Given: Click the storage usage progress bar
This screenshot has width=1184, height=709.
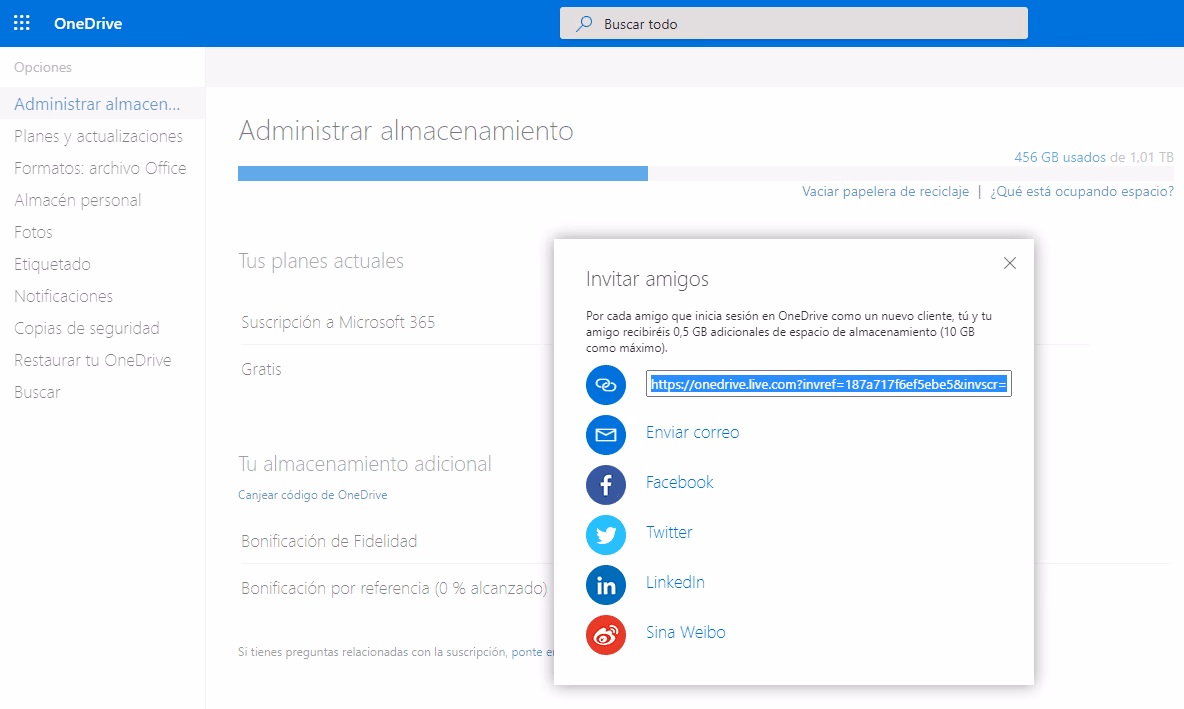Looking at the screenshot, I should [706, 174].
